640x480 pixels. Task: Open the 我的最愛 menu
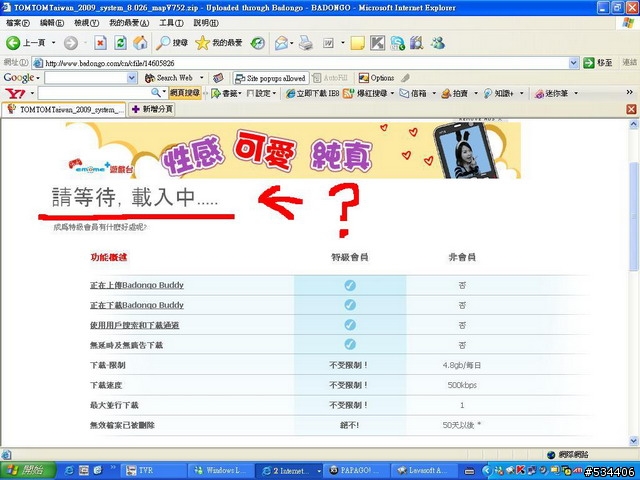point(129,23)
